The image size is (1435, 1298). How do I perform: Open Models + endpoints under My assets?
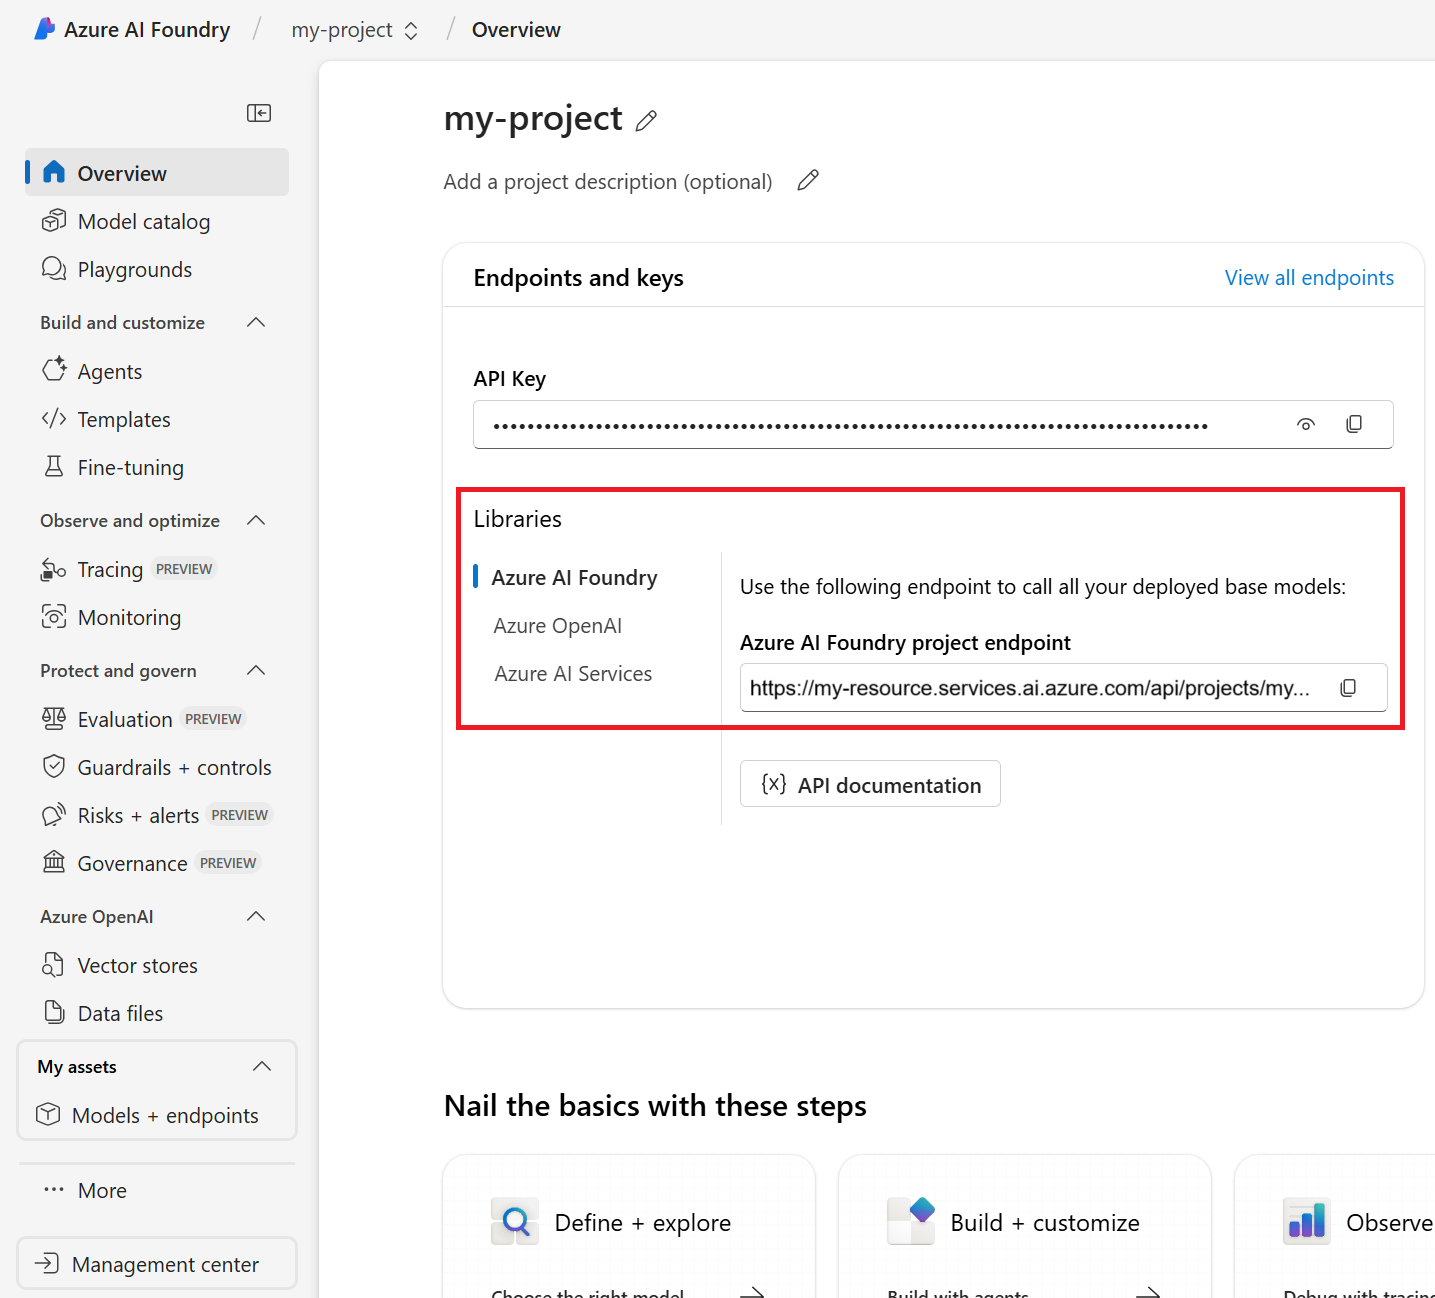157,1115
